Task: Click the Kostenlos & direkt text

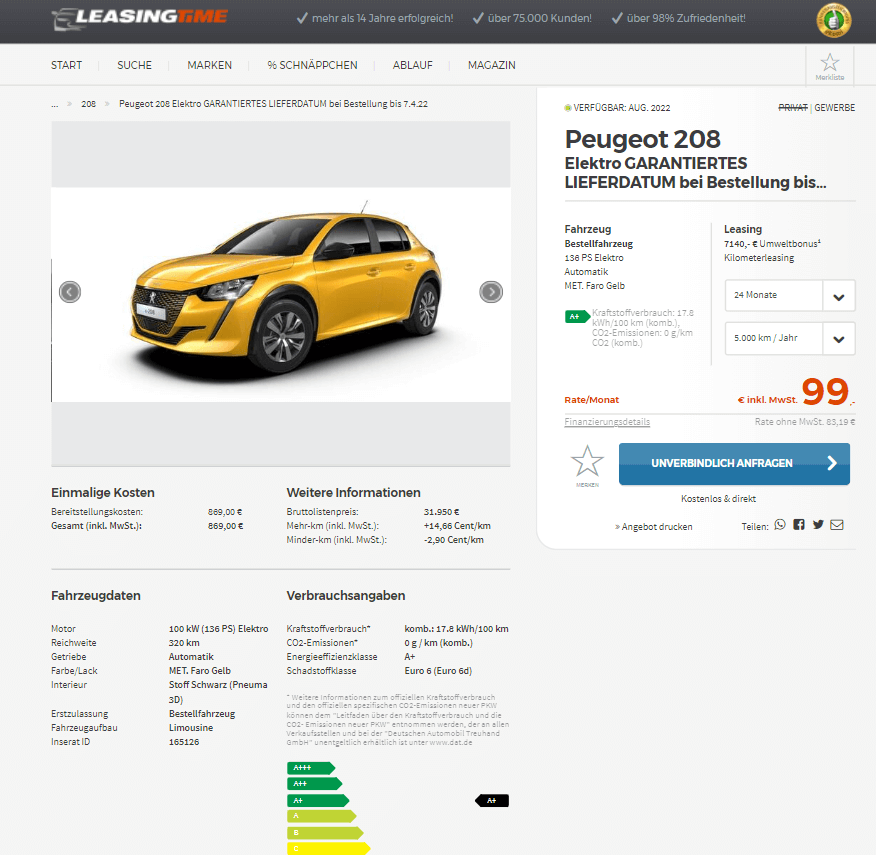Action: pos(718,498)
